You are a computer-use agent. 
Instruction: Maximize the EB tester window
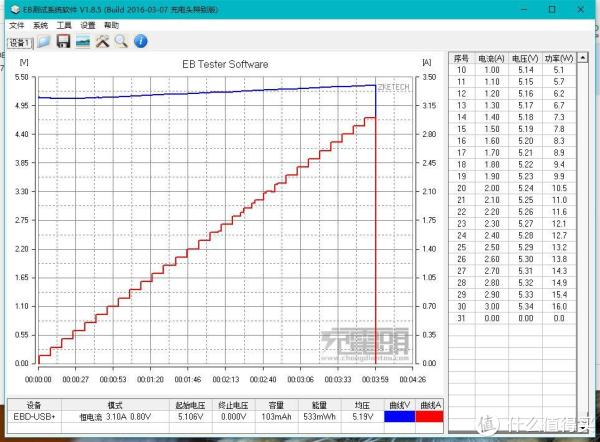[552, 9]
